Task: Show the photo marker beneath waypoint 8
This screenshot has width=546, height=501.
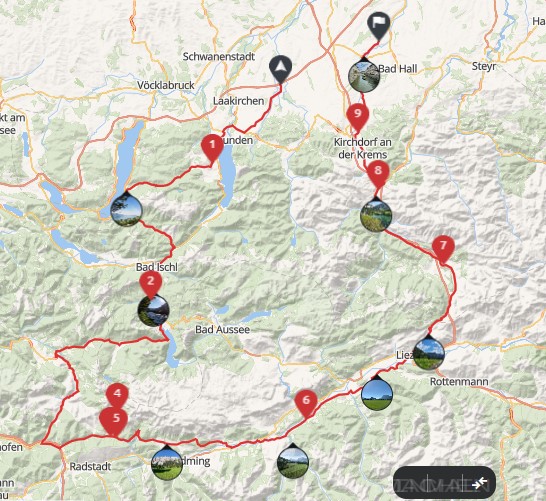Action: 376,214
